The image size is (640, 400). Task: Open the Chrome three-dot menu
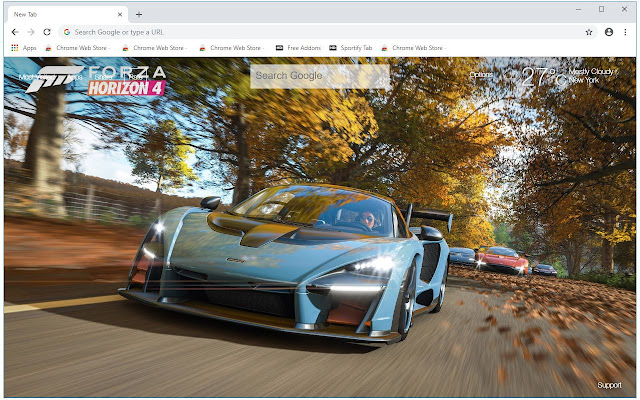(x=625, y=32)
